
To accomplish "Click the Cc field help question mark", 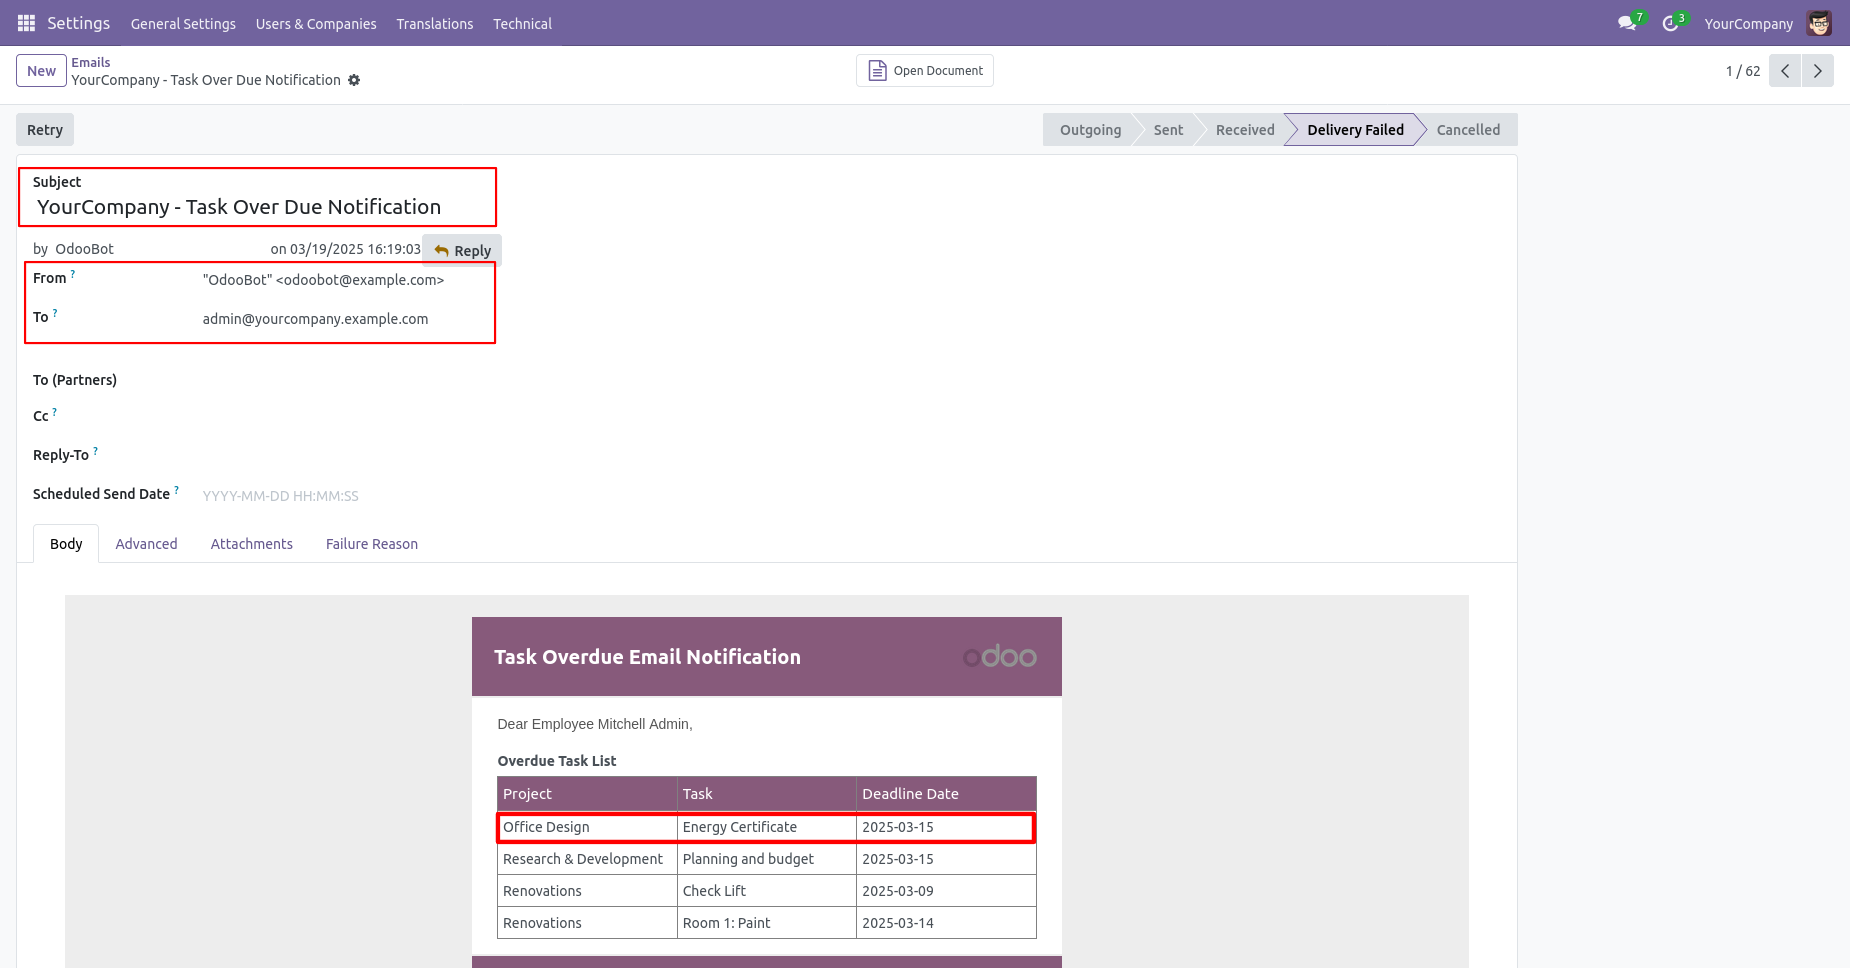I will (x=55, y=411).
